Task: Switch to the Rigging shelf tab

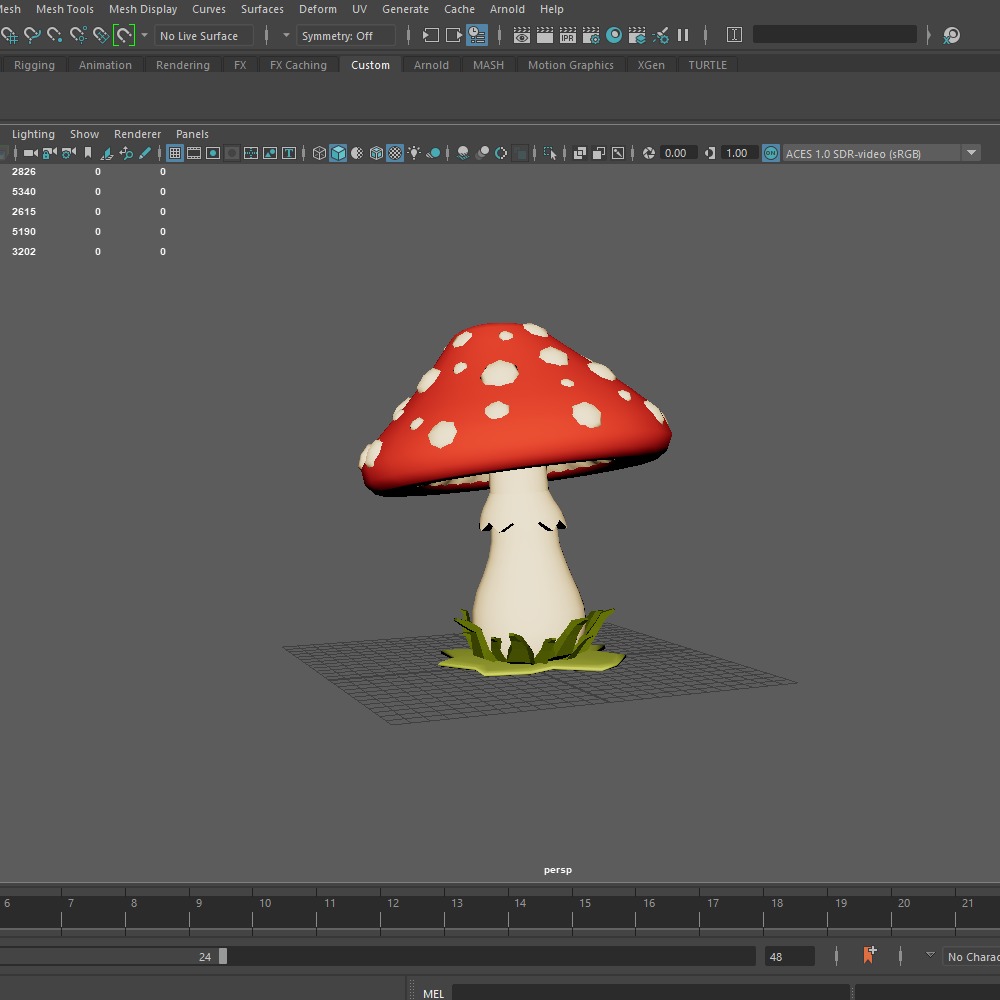Action: (34, 64)
